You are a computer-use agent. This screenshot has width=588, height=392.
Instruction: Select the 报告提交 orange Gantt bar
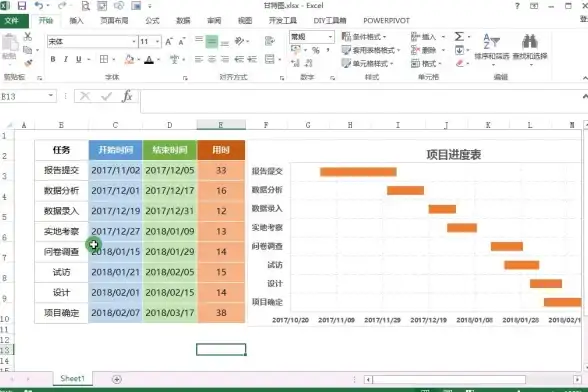tap(358, 172)
